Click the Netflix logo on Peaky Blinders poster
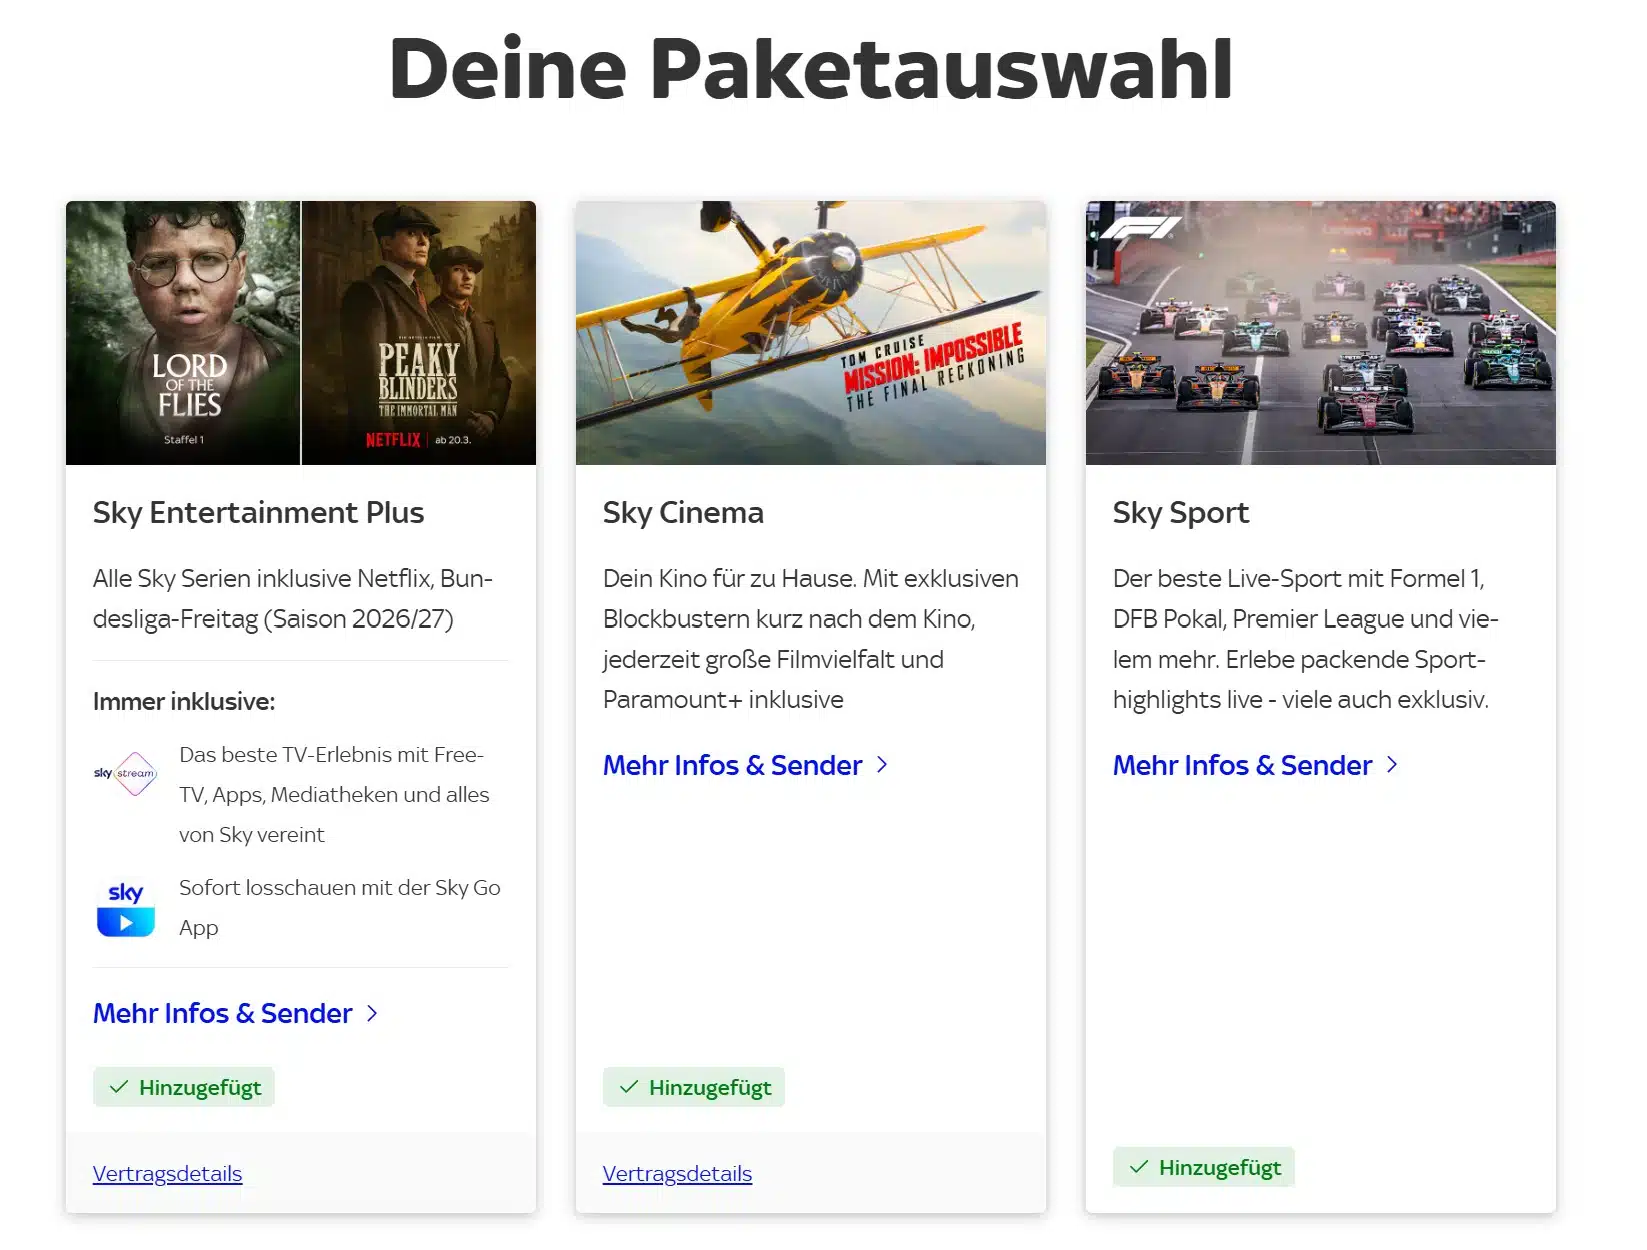 pos(393,440)
